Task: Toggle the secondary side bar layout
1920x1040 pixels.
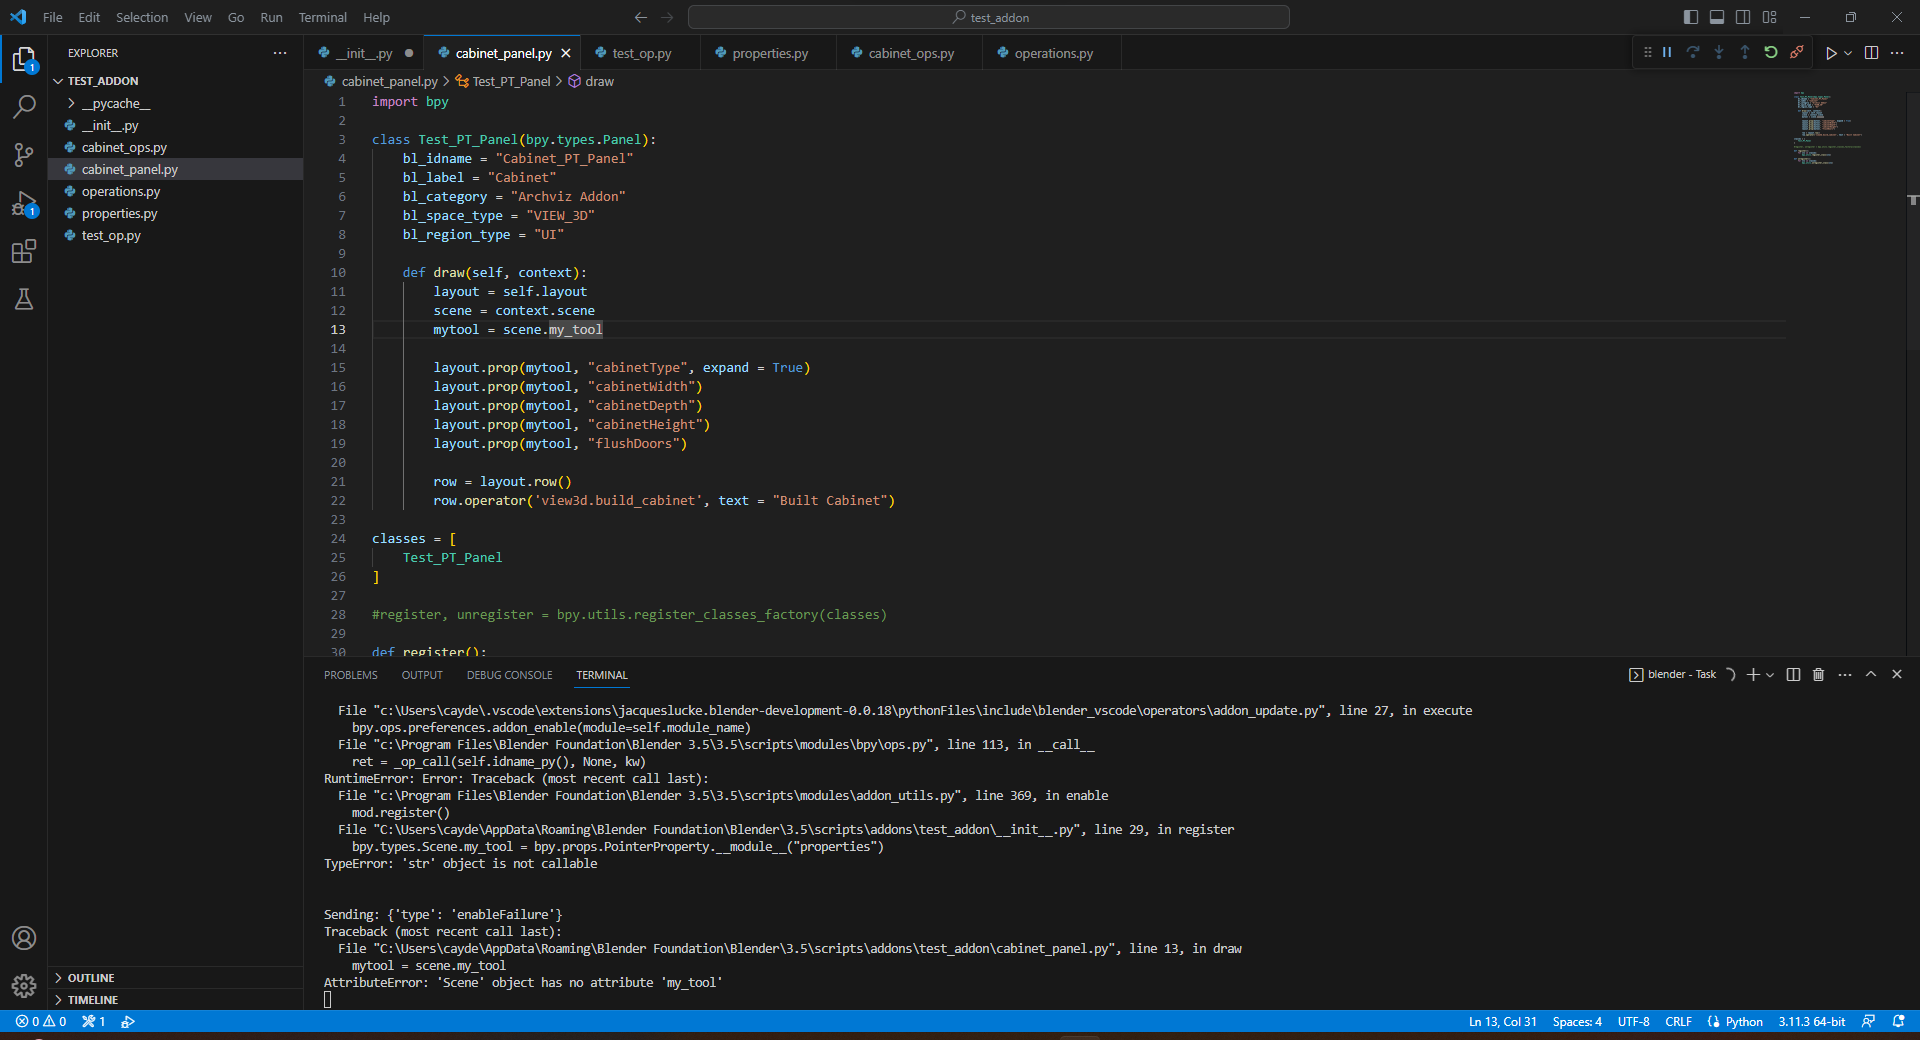Action: (1743, 17)
